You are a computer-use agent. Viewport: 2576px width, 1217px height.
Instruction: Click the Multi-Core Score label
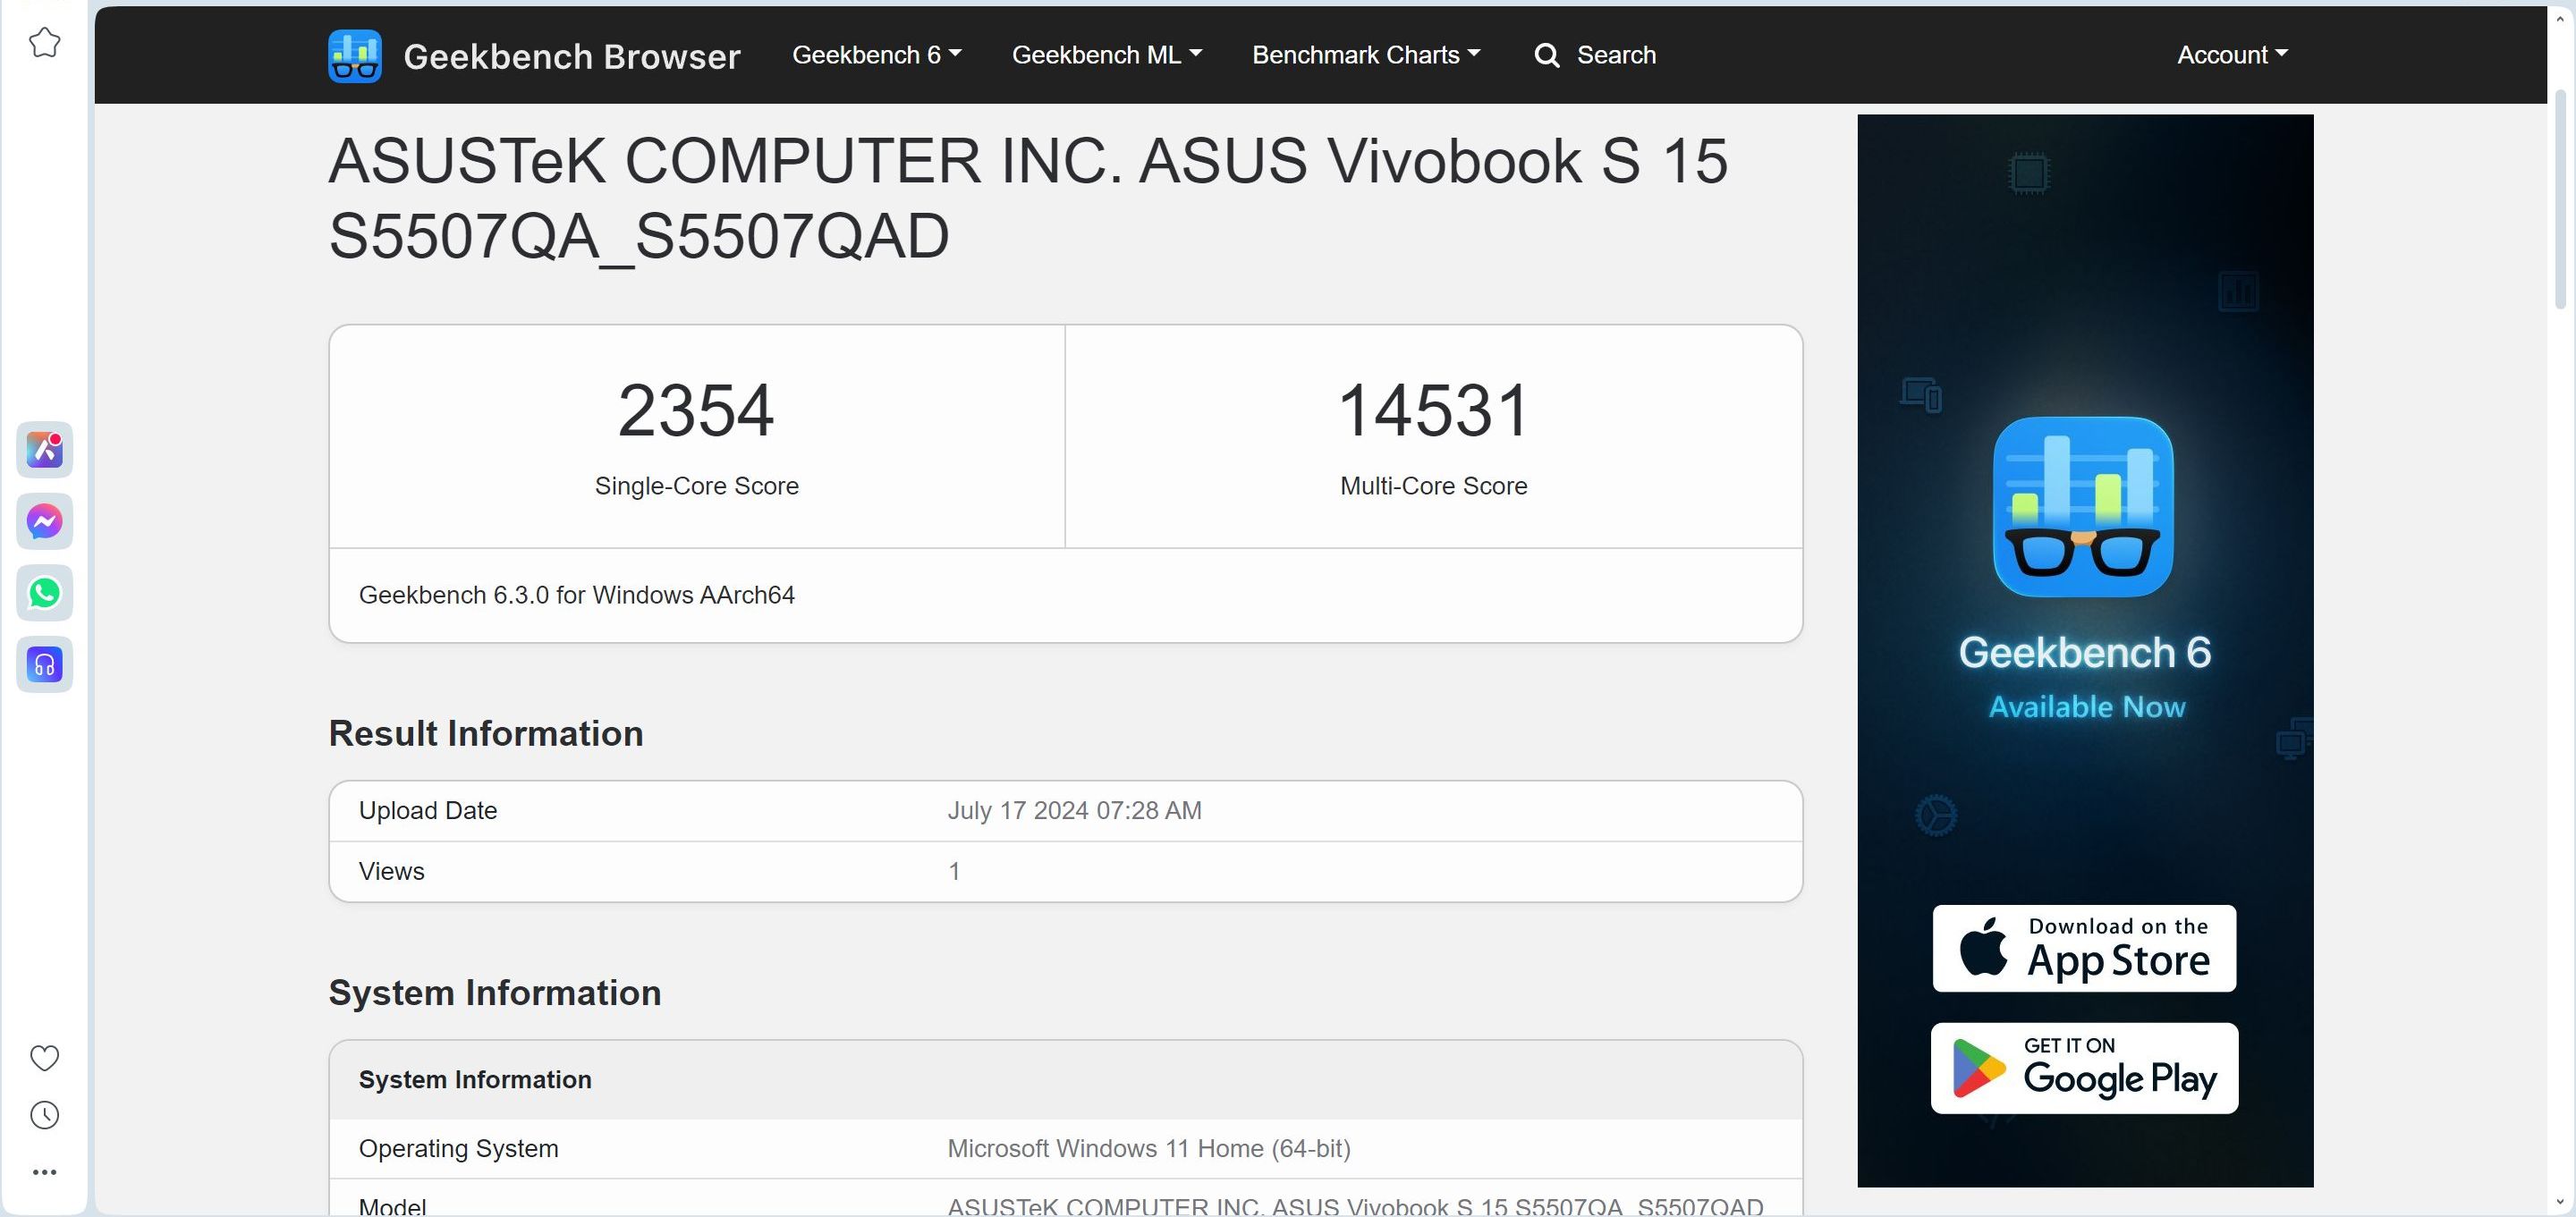tap(1433, 486)
